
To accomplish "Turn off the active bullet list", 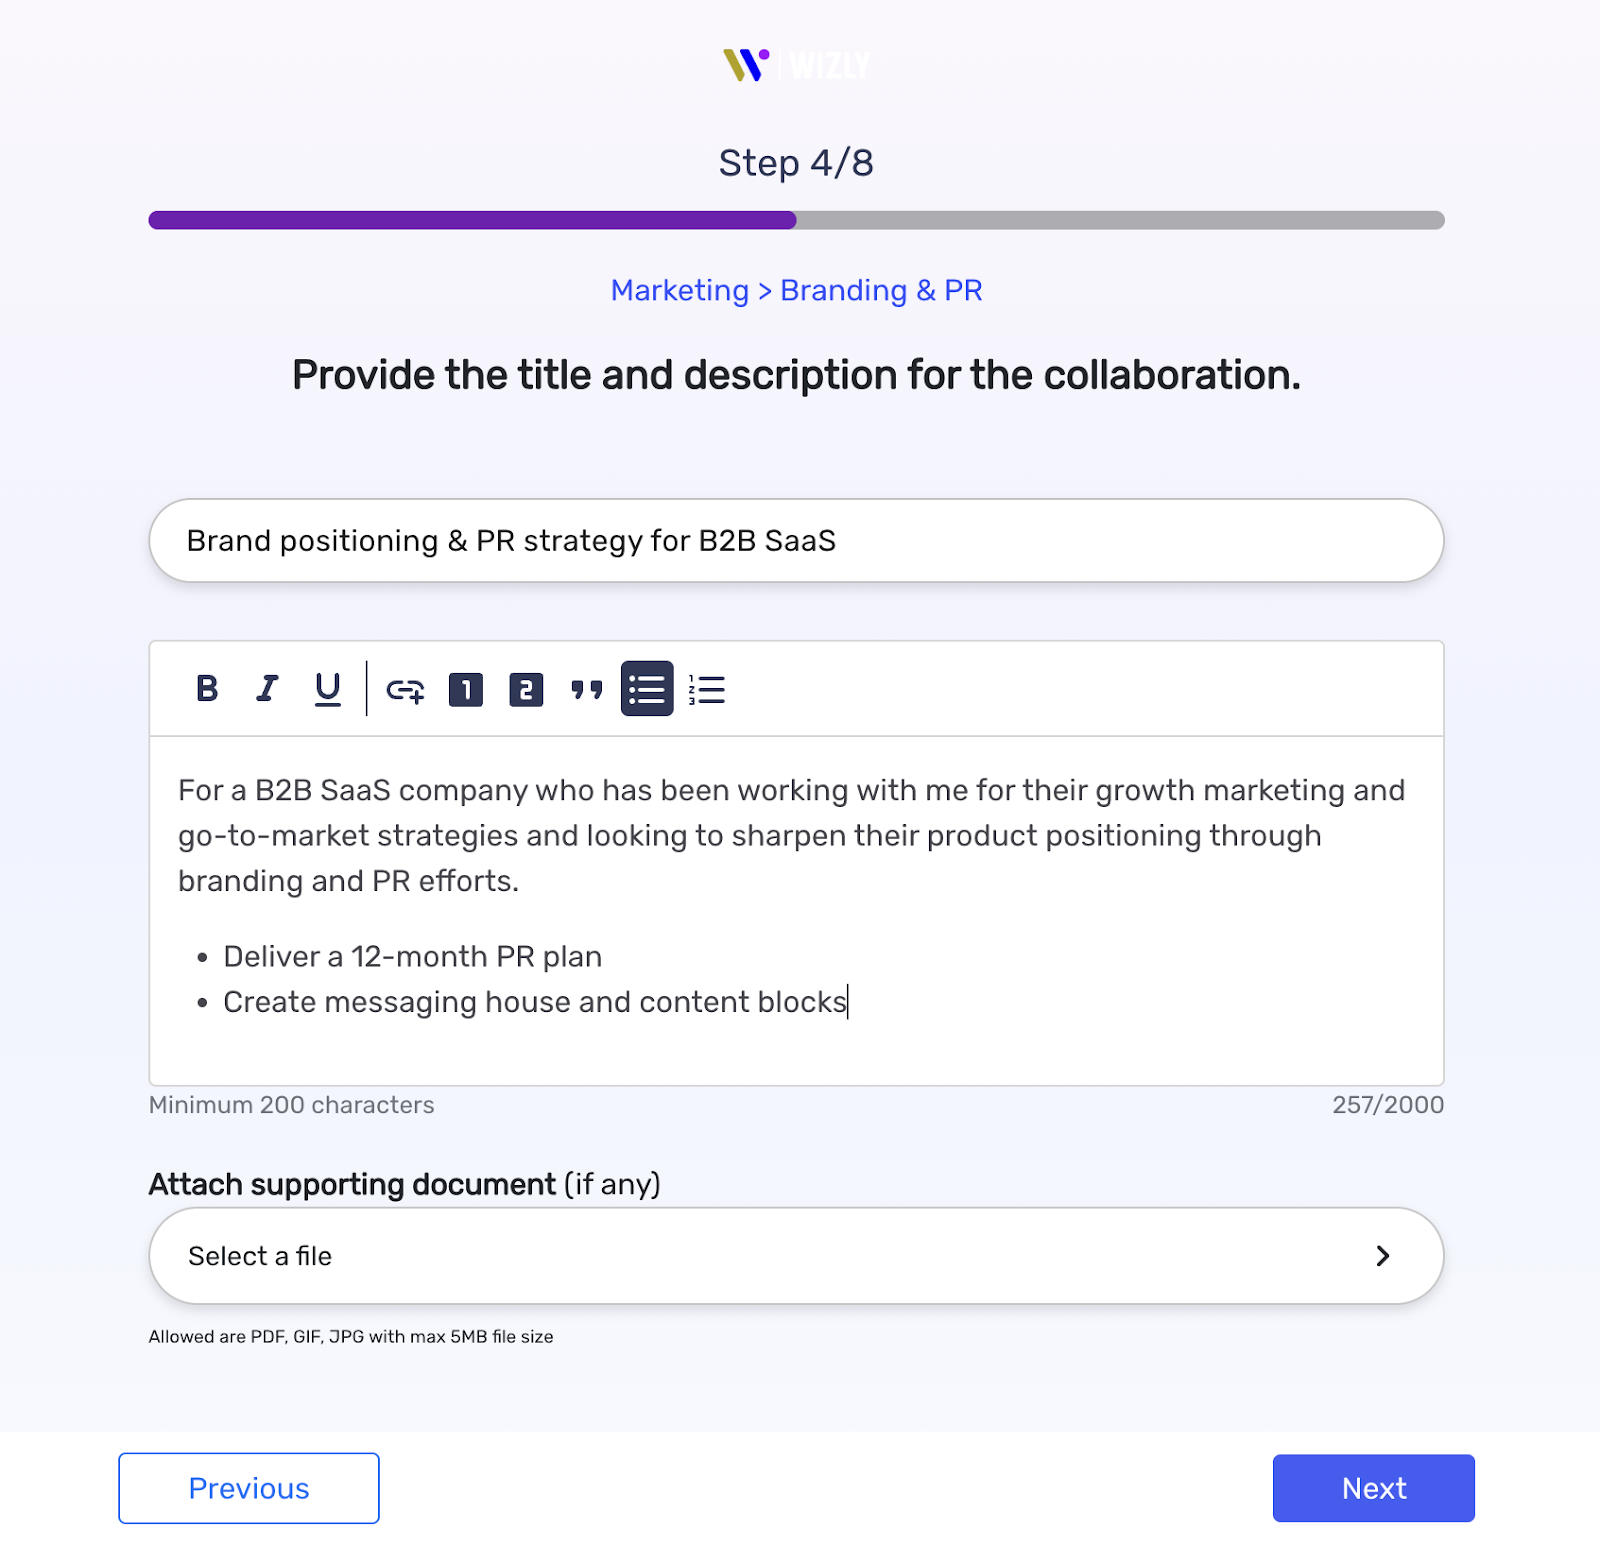I will pos(647,689).
